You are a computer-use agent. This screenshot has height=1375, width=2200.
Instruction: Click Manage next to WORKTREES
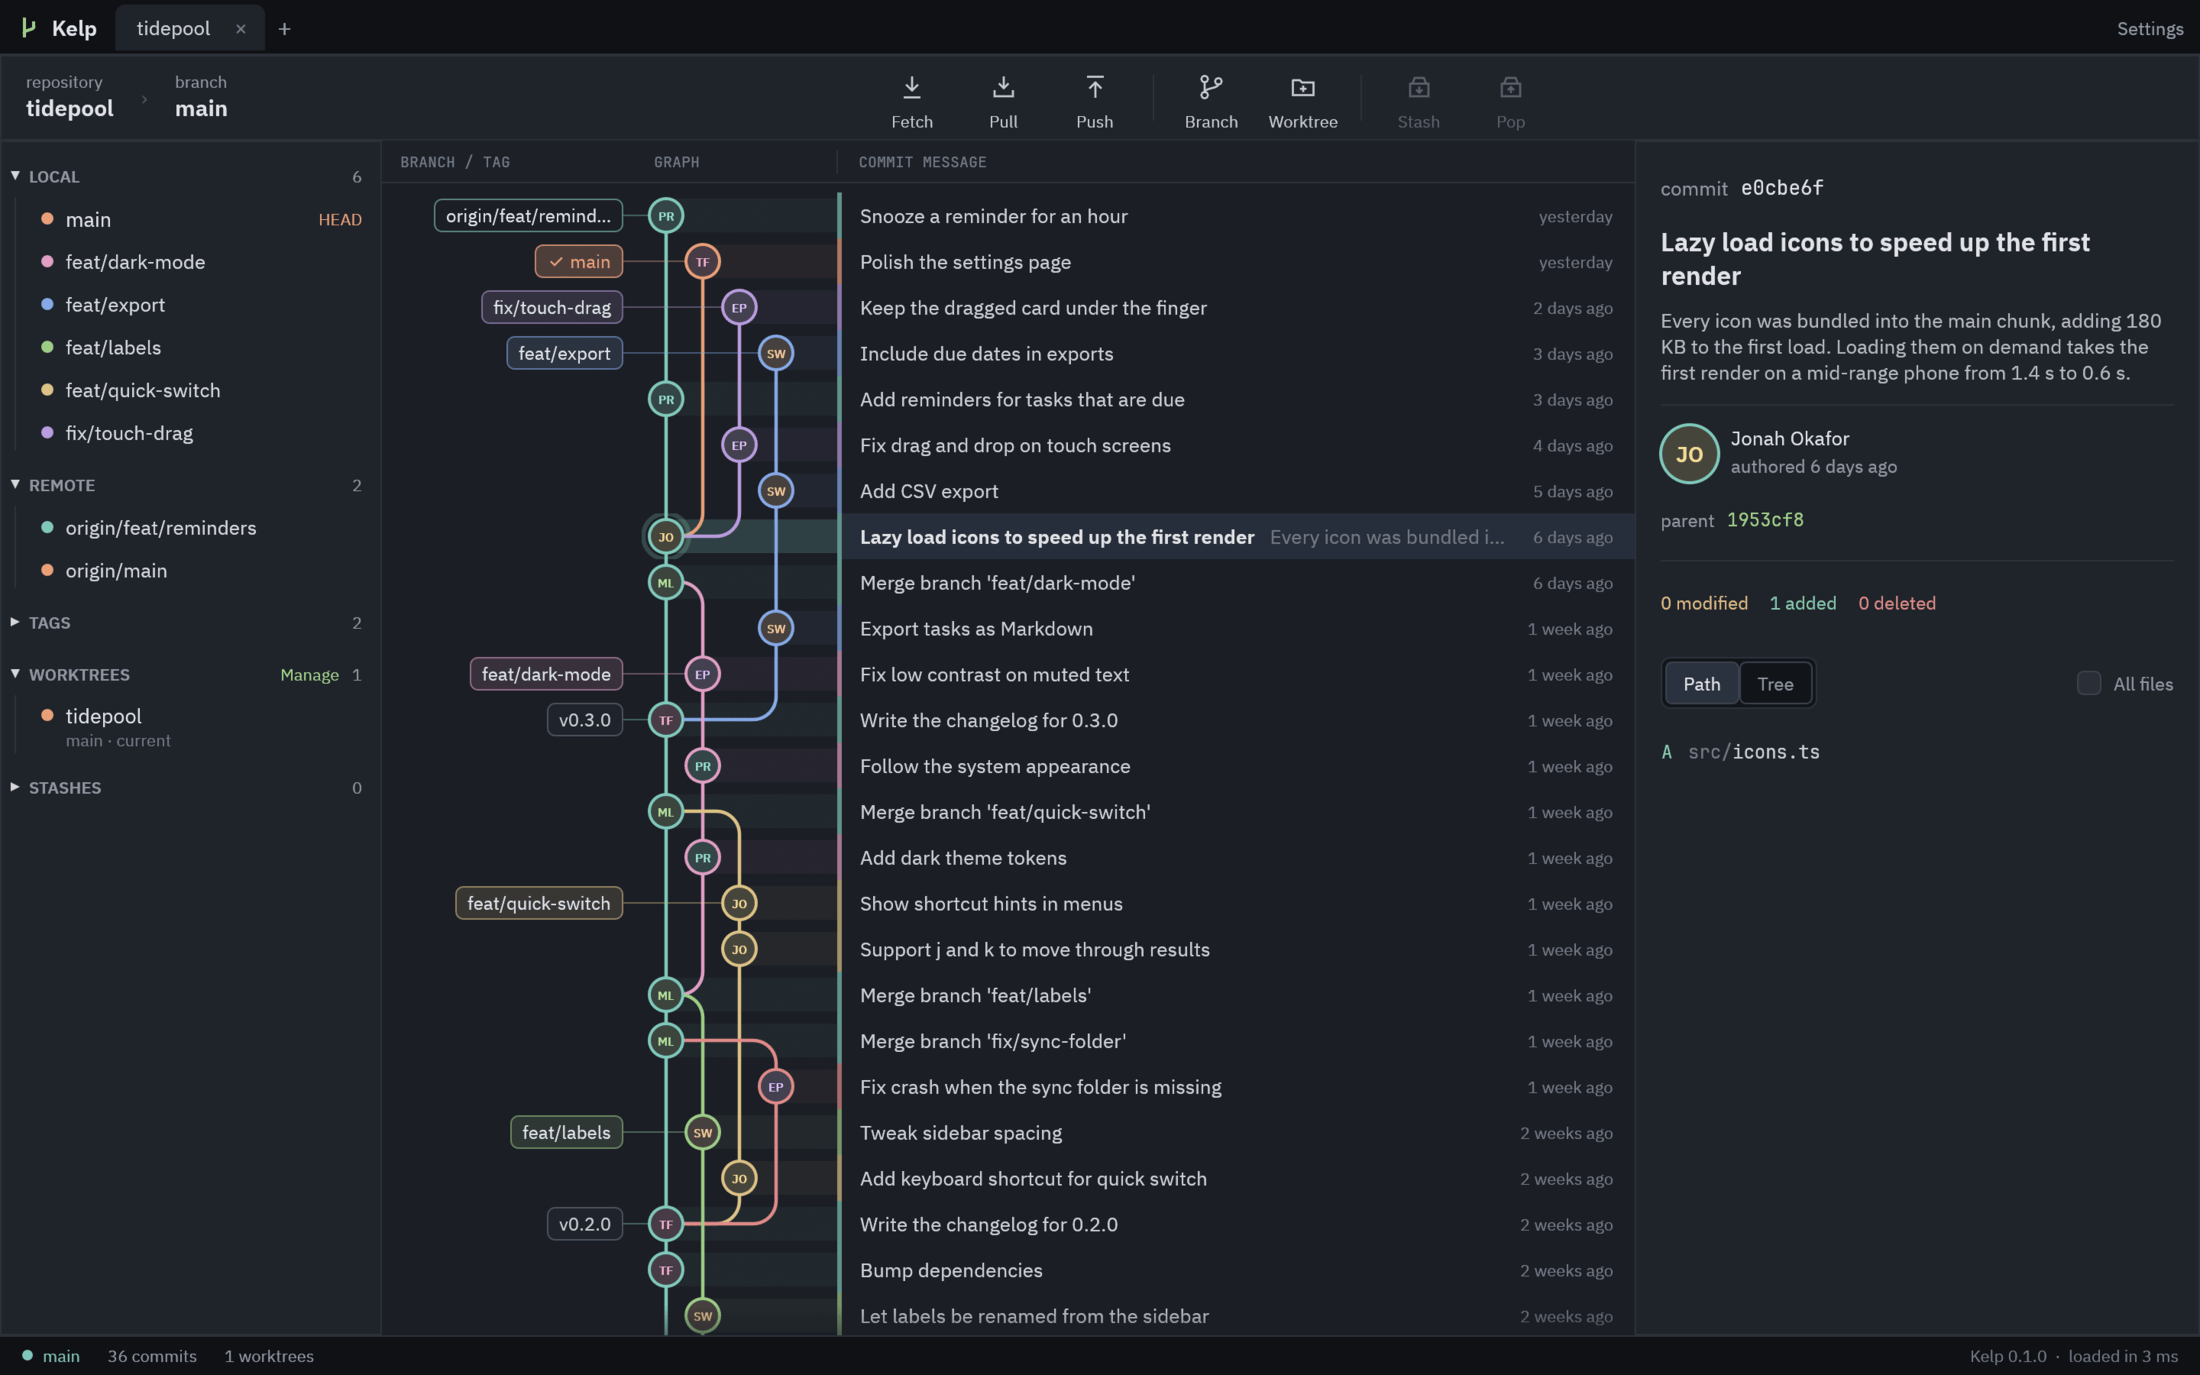coord(309,675)
